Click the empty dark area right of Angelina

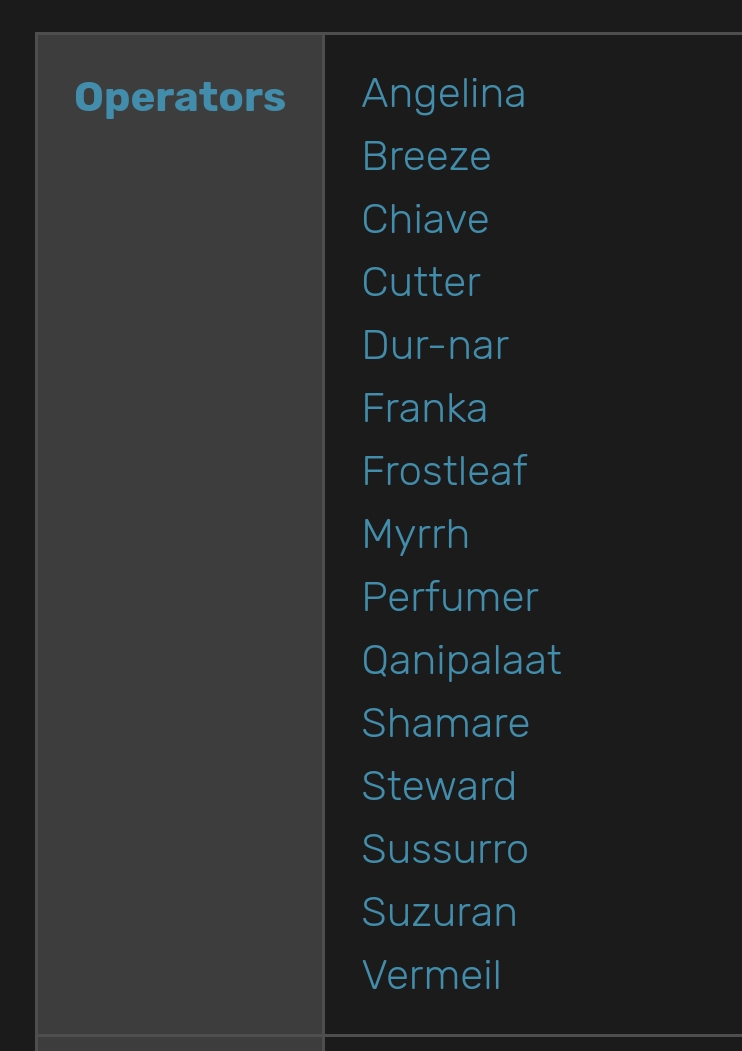(633, 94)
